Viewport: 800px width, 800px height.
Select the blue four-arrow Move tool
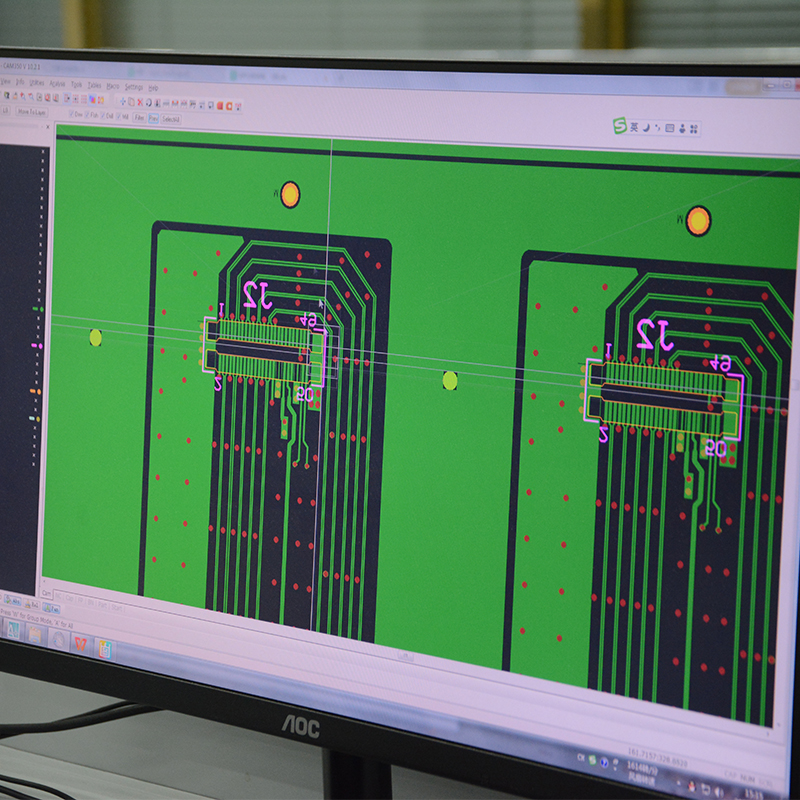pyautogui.click(x=122, y=101)
